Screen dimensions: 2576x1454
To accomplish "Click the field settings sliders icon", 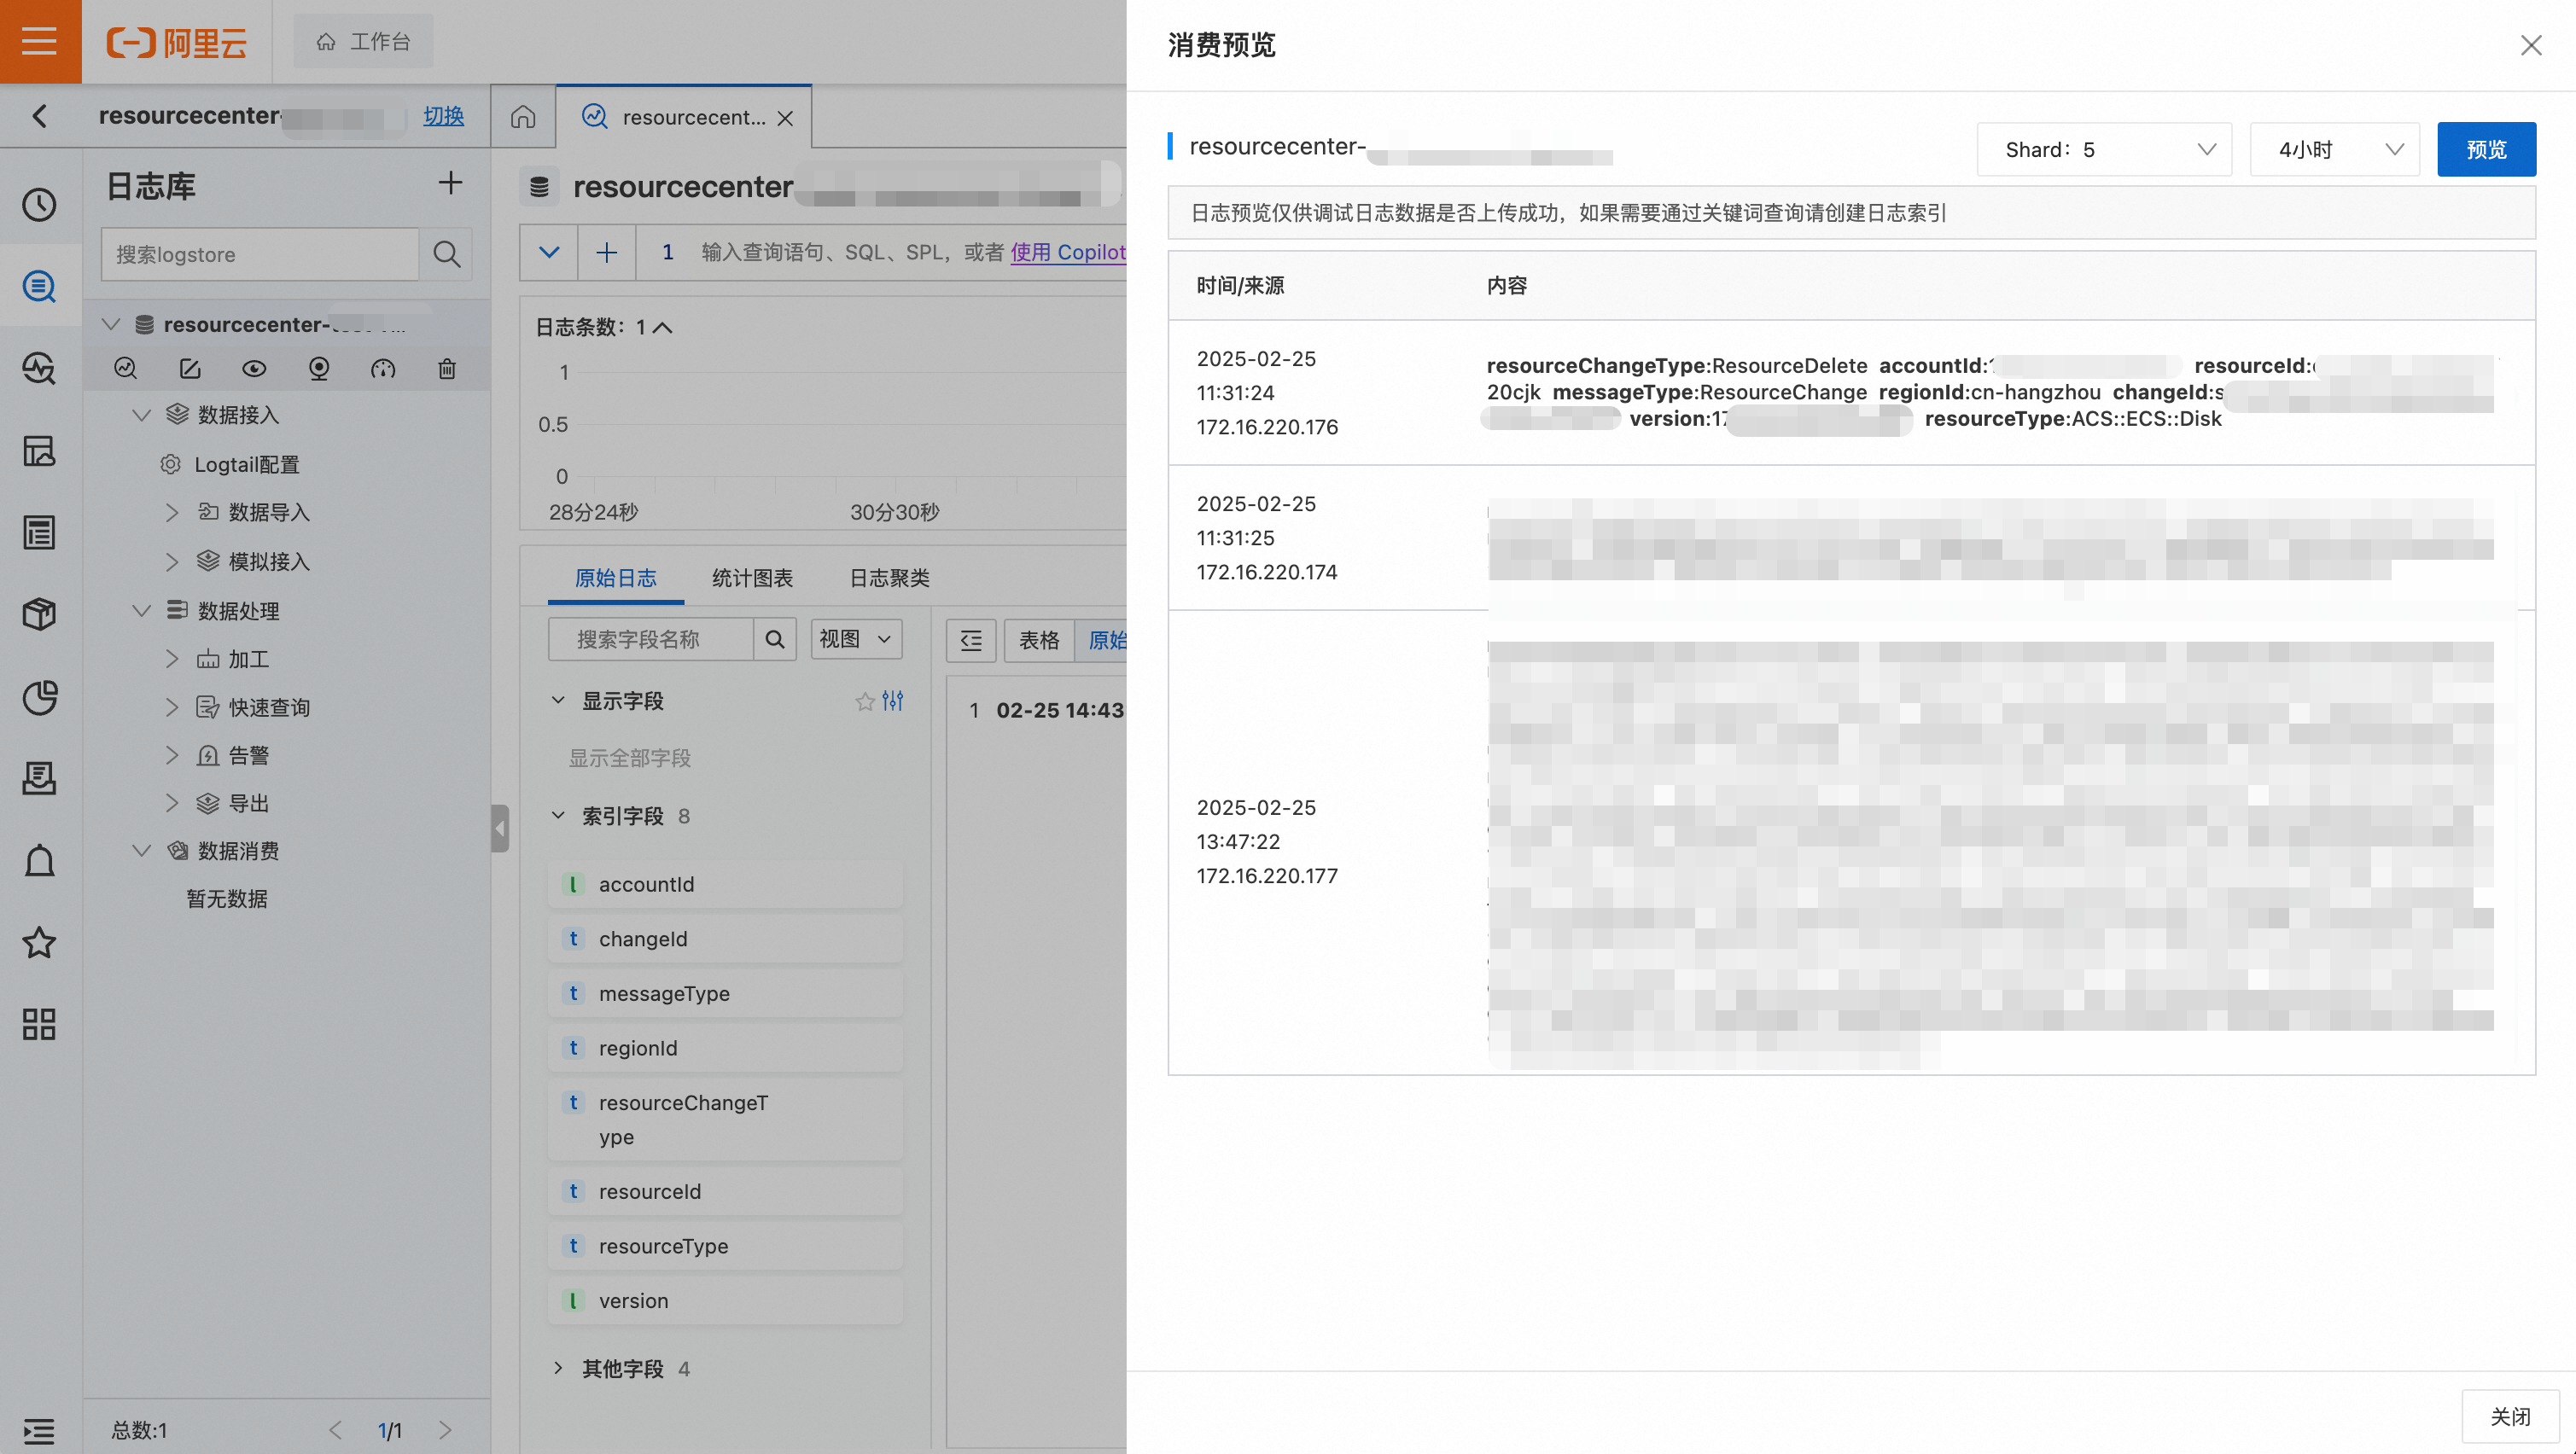I will click(x=893, y=701).
